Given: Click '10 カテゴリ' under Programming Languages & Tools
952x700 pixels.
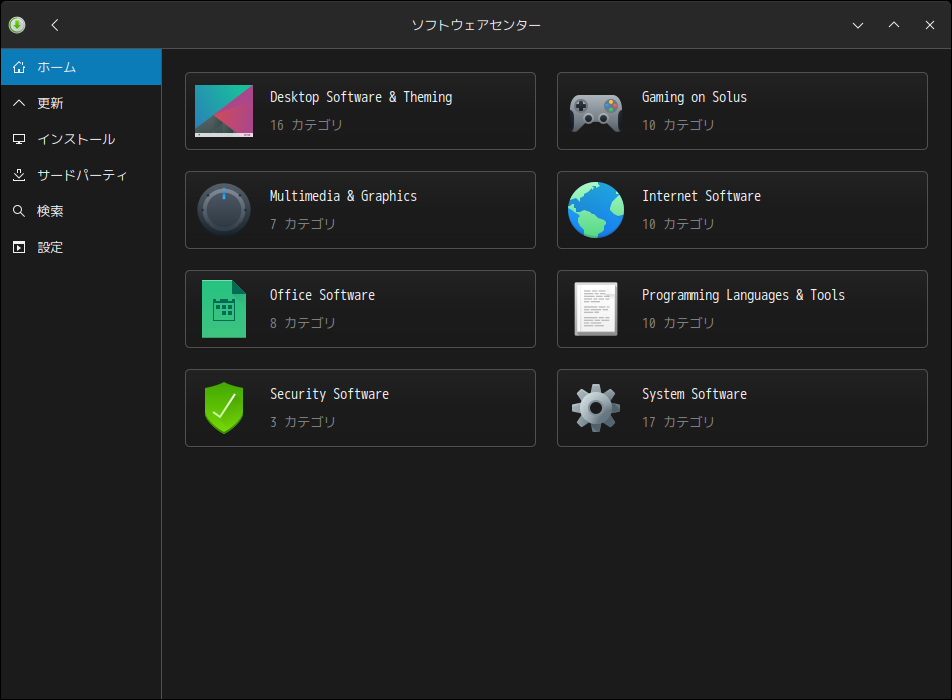Looking at the screenshot, I should [678, 323].
